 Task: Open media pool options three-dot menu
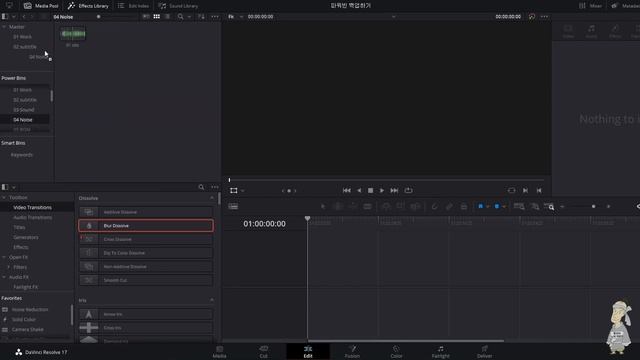click(215, 17)
